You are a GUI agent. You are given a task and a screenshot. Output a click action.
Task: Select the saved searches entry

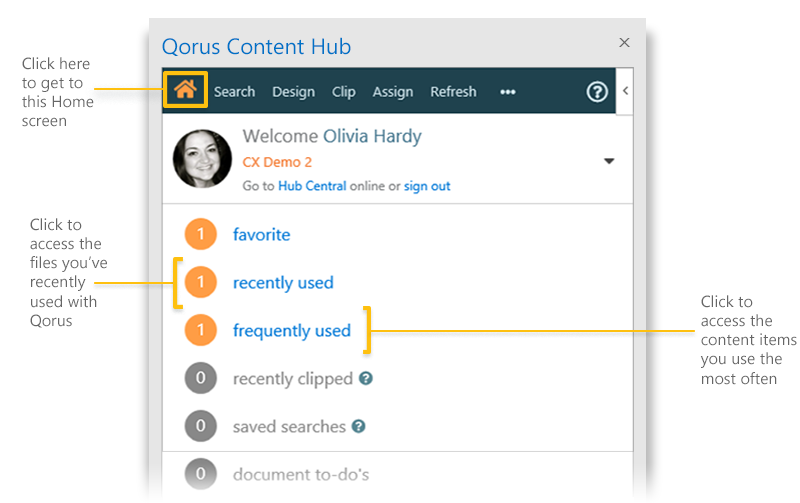tap(289, 426)
